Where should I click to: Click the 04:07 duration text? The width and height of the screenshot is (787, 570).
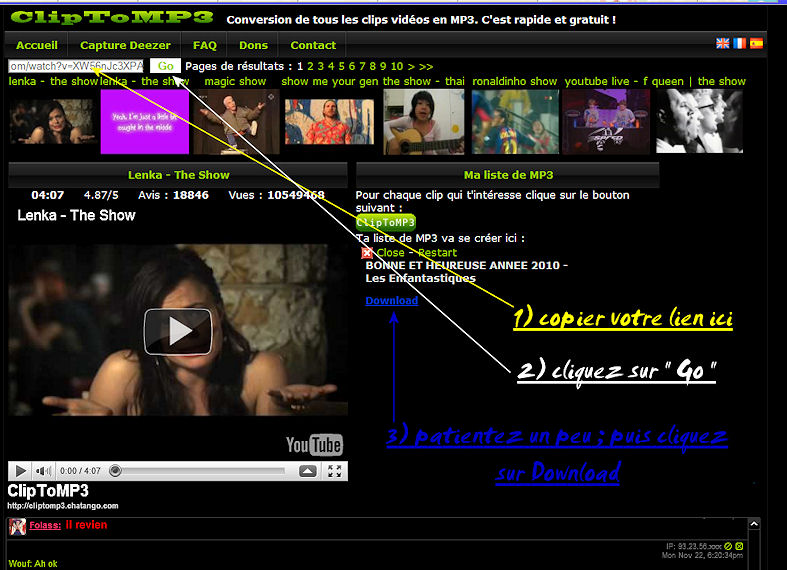point(48,195)
